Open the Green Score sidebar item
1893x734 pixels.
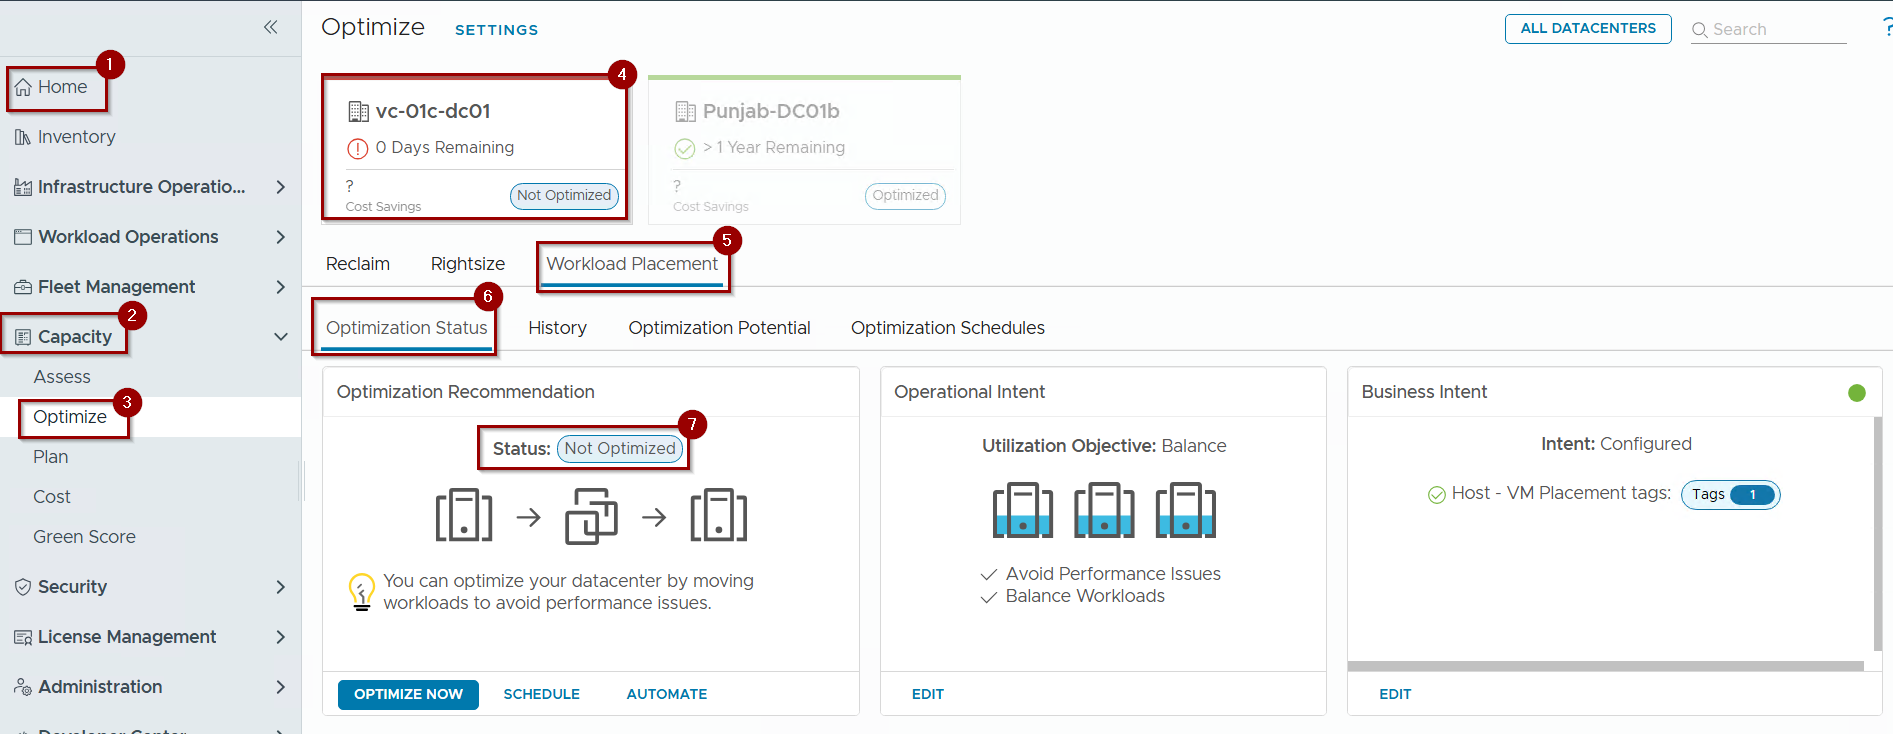coord(84,537)
